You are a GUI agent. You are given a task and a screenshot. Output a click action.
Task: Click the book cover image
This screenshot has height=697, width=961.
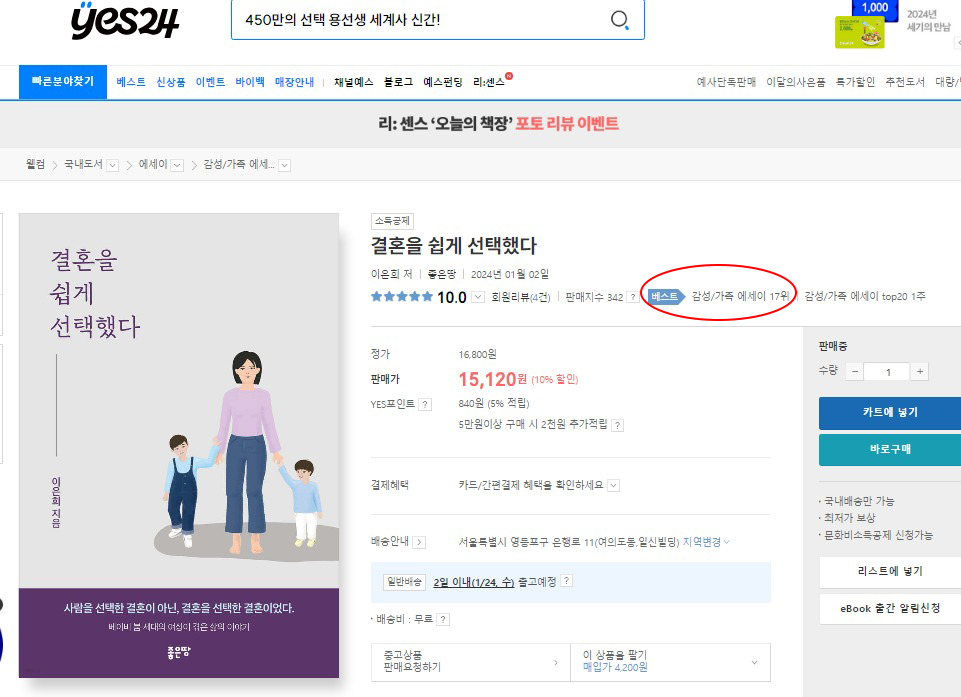[179, 446]
